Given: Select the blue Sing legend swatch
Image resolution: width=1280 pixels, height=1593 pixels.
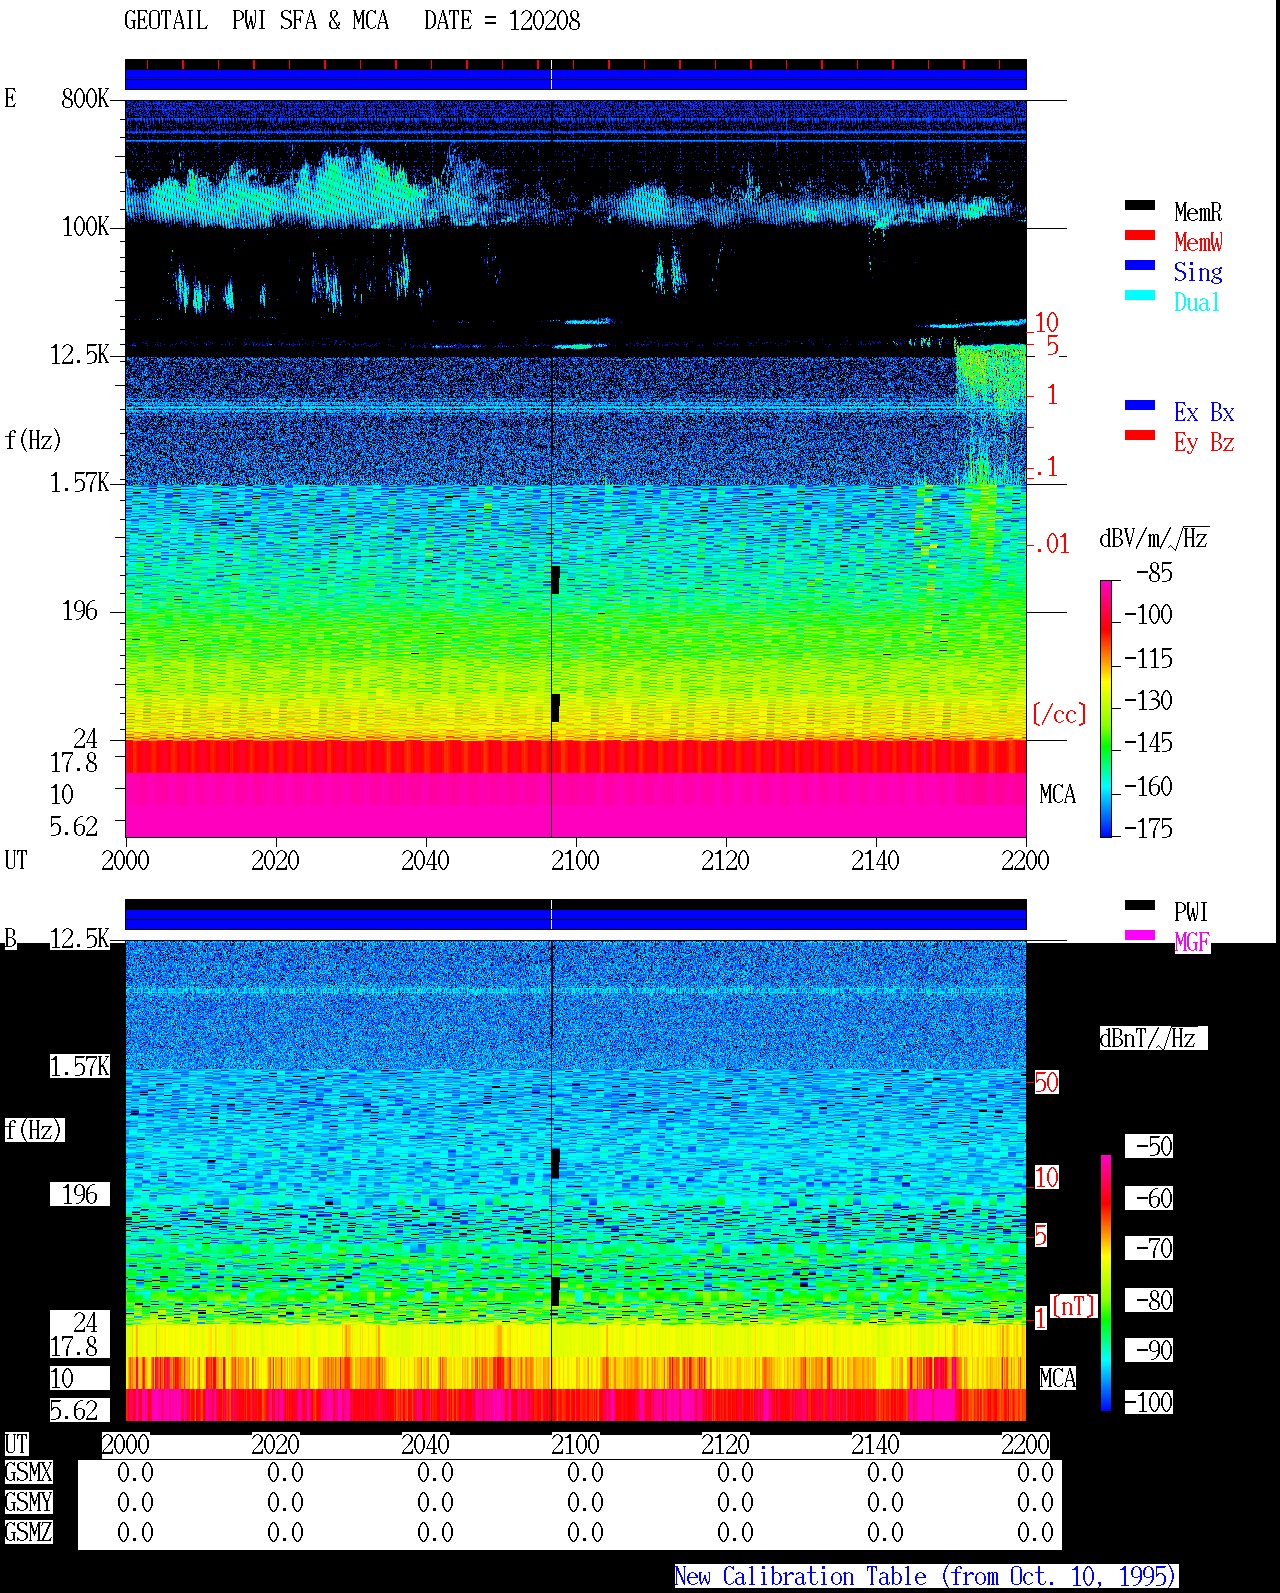Looking at the screenshot, I should (1139, 265).
